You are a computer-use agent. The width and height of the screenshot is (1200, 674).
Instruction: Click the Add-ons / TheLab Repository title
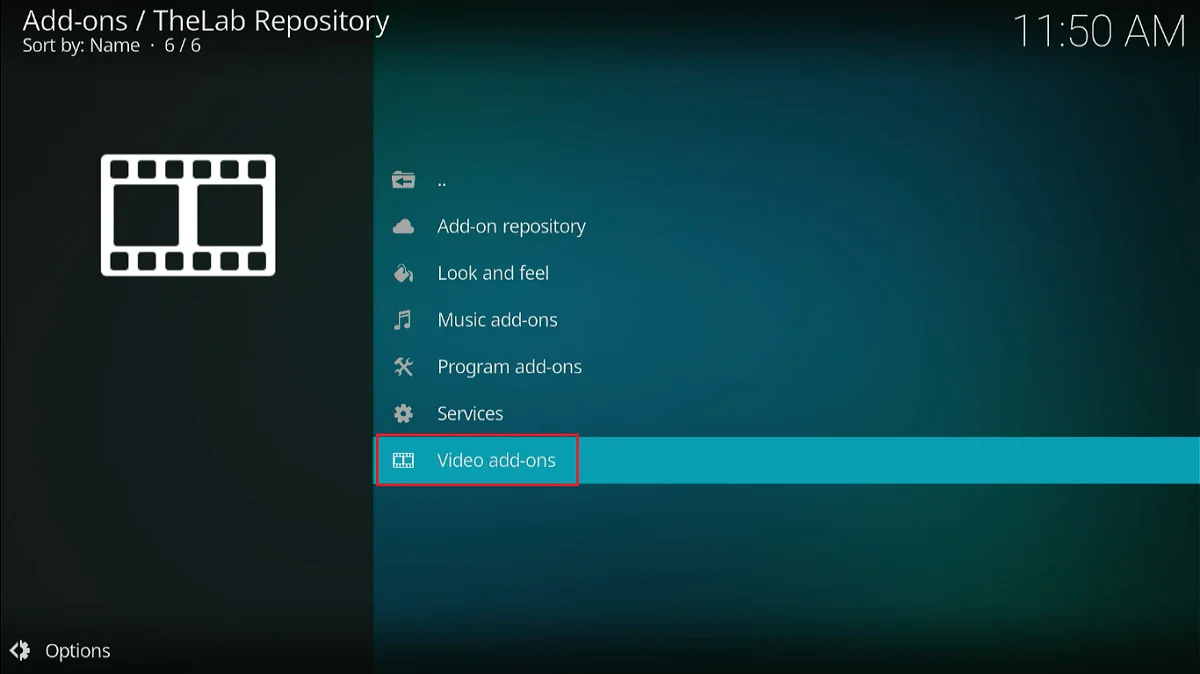click(x=206, y=20)
